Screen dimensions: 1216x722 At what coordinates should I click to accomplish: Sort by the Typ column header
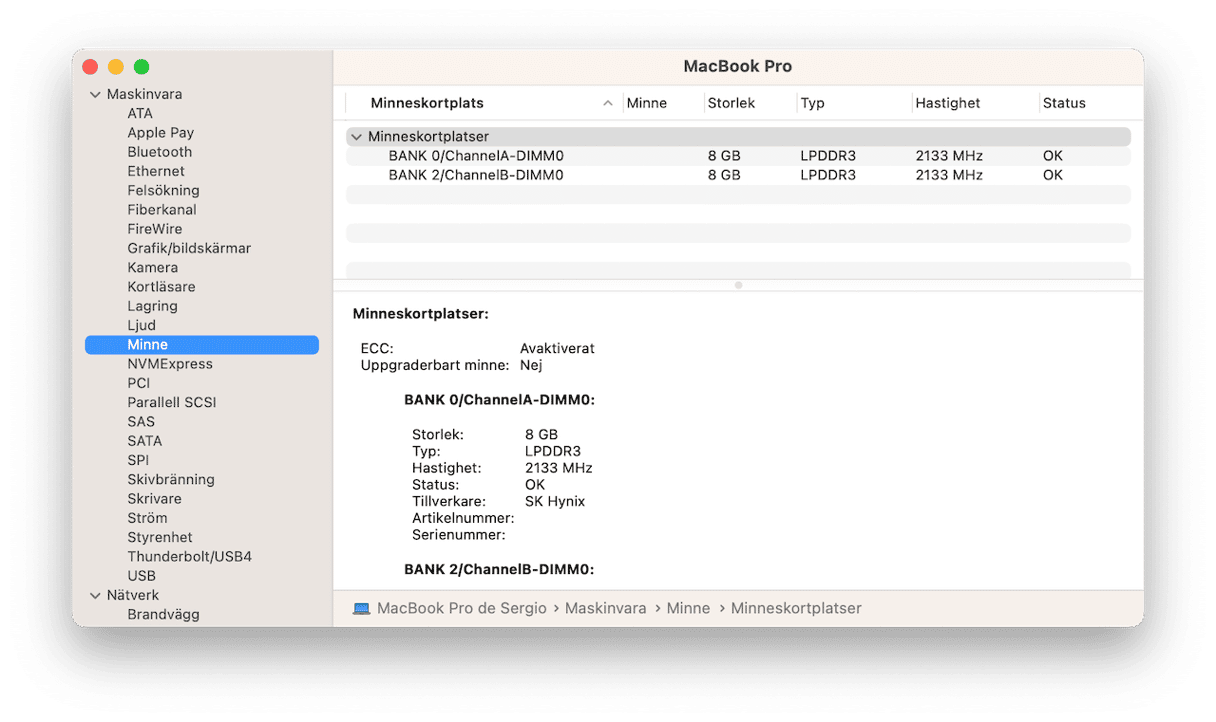click(812, 103)
